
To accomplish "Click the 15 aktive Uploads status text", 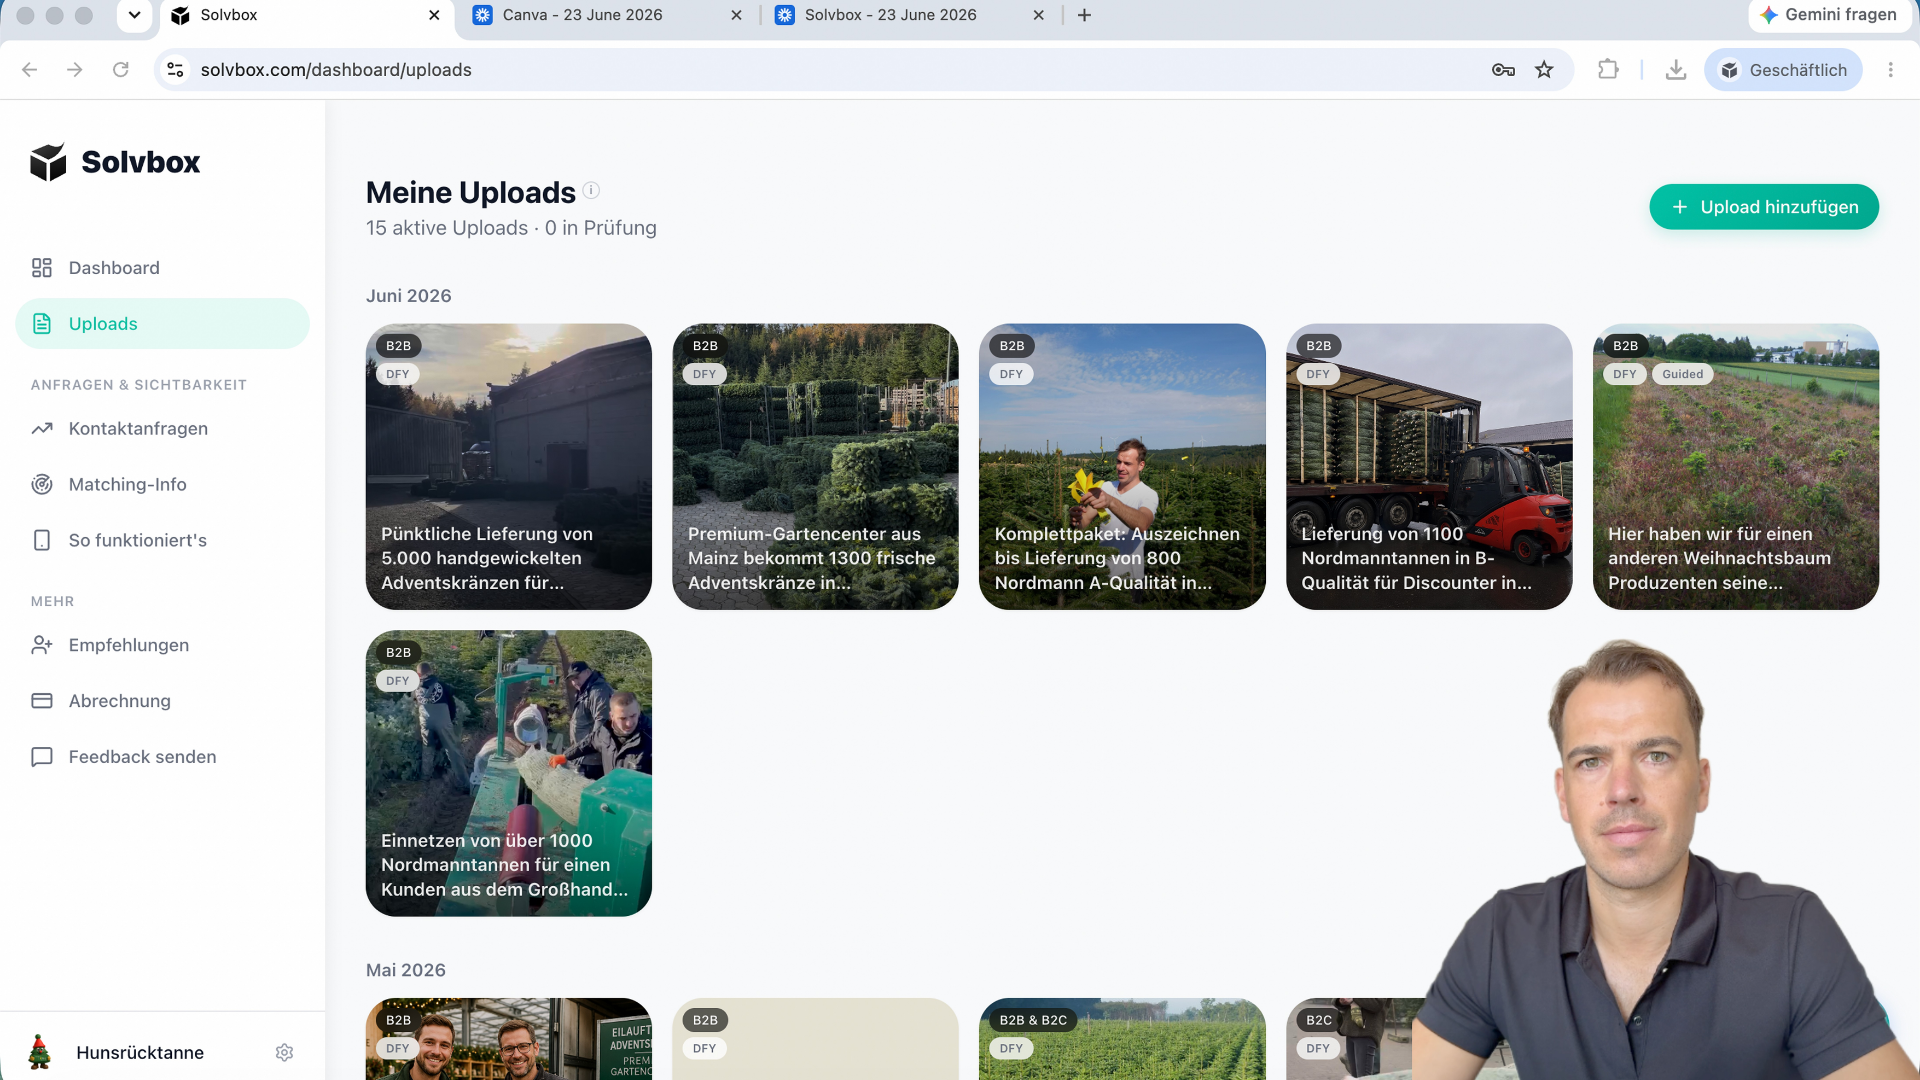I will point(447,228).
